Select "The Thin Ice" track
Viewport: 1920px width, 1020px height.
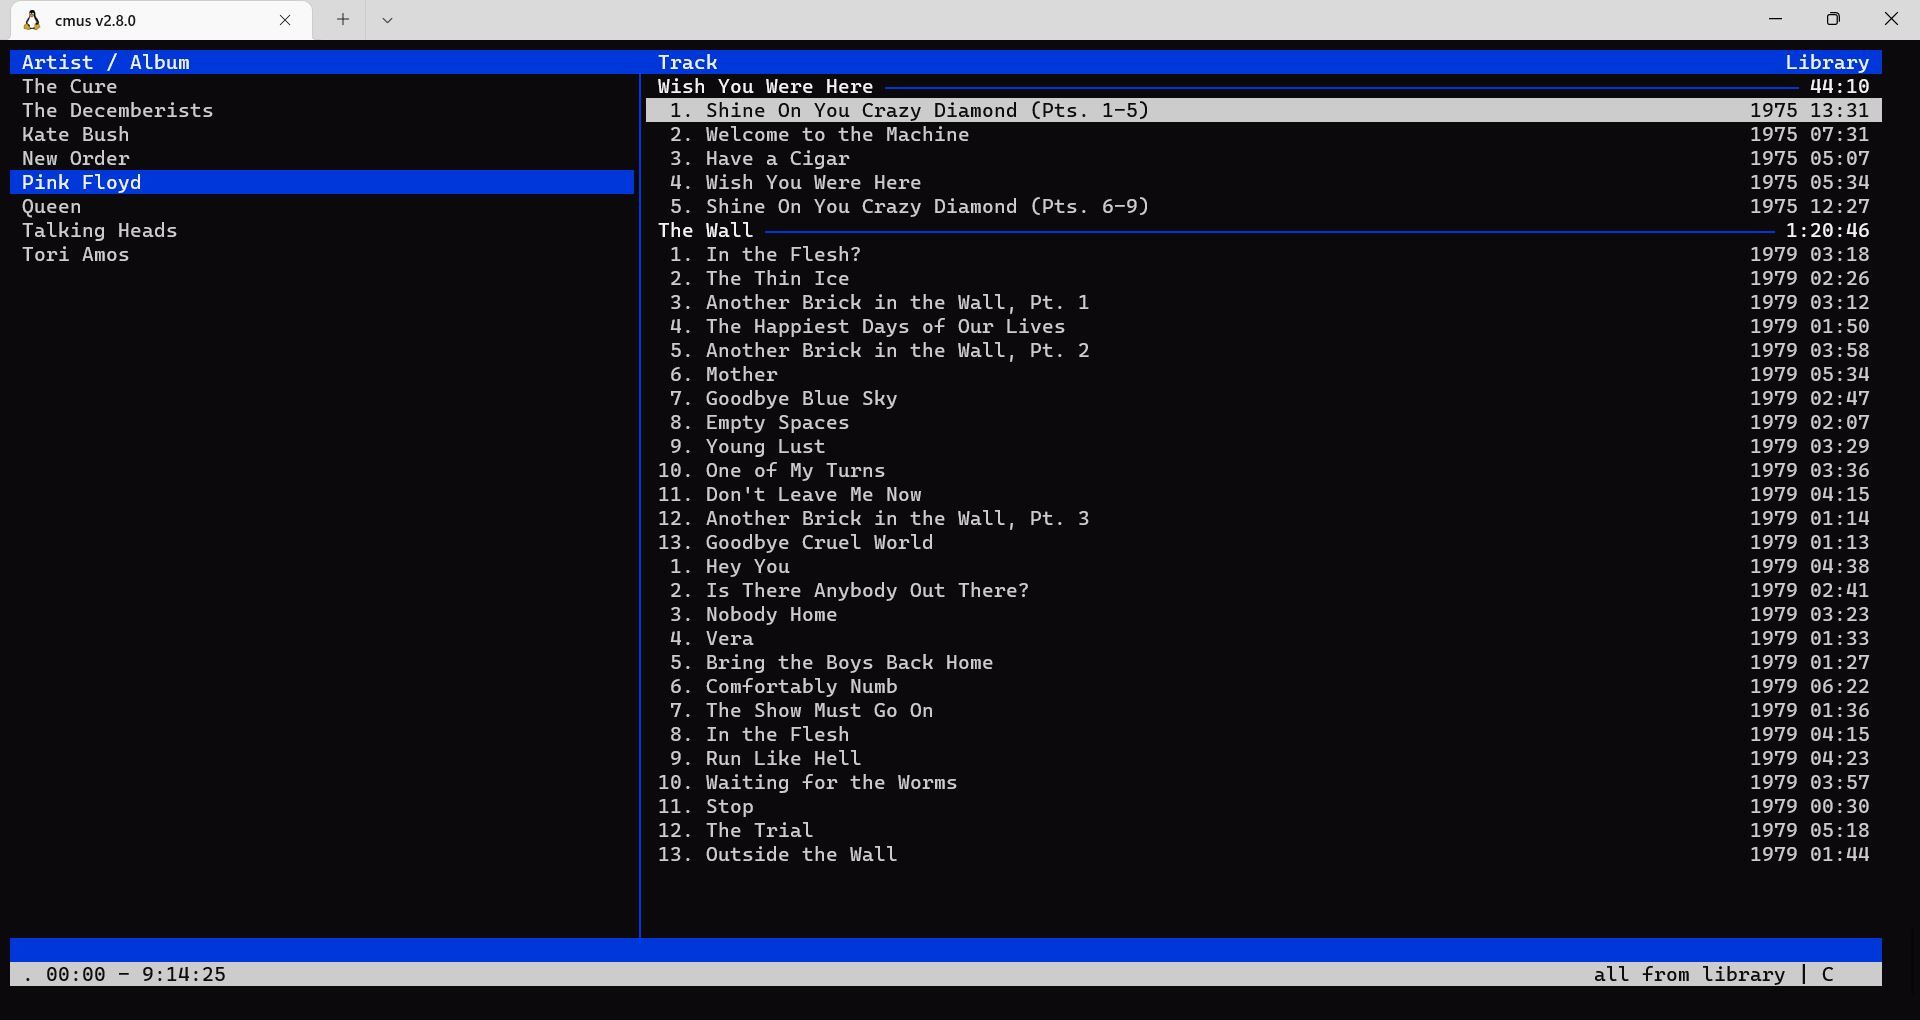(1264, 278)
